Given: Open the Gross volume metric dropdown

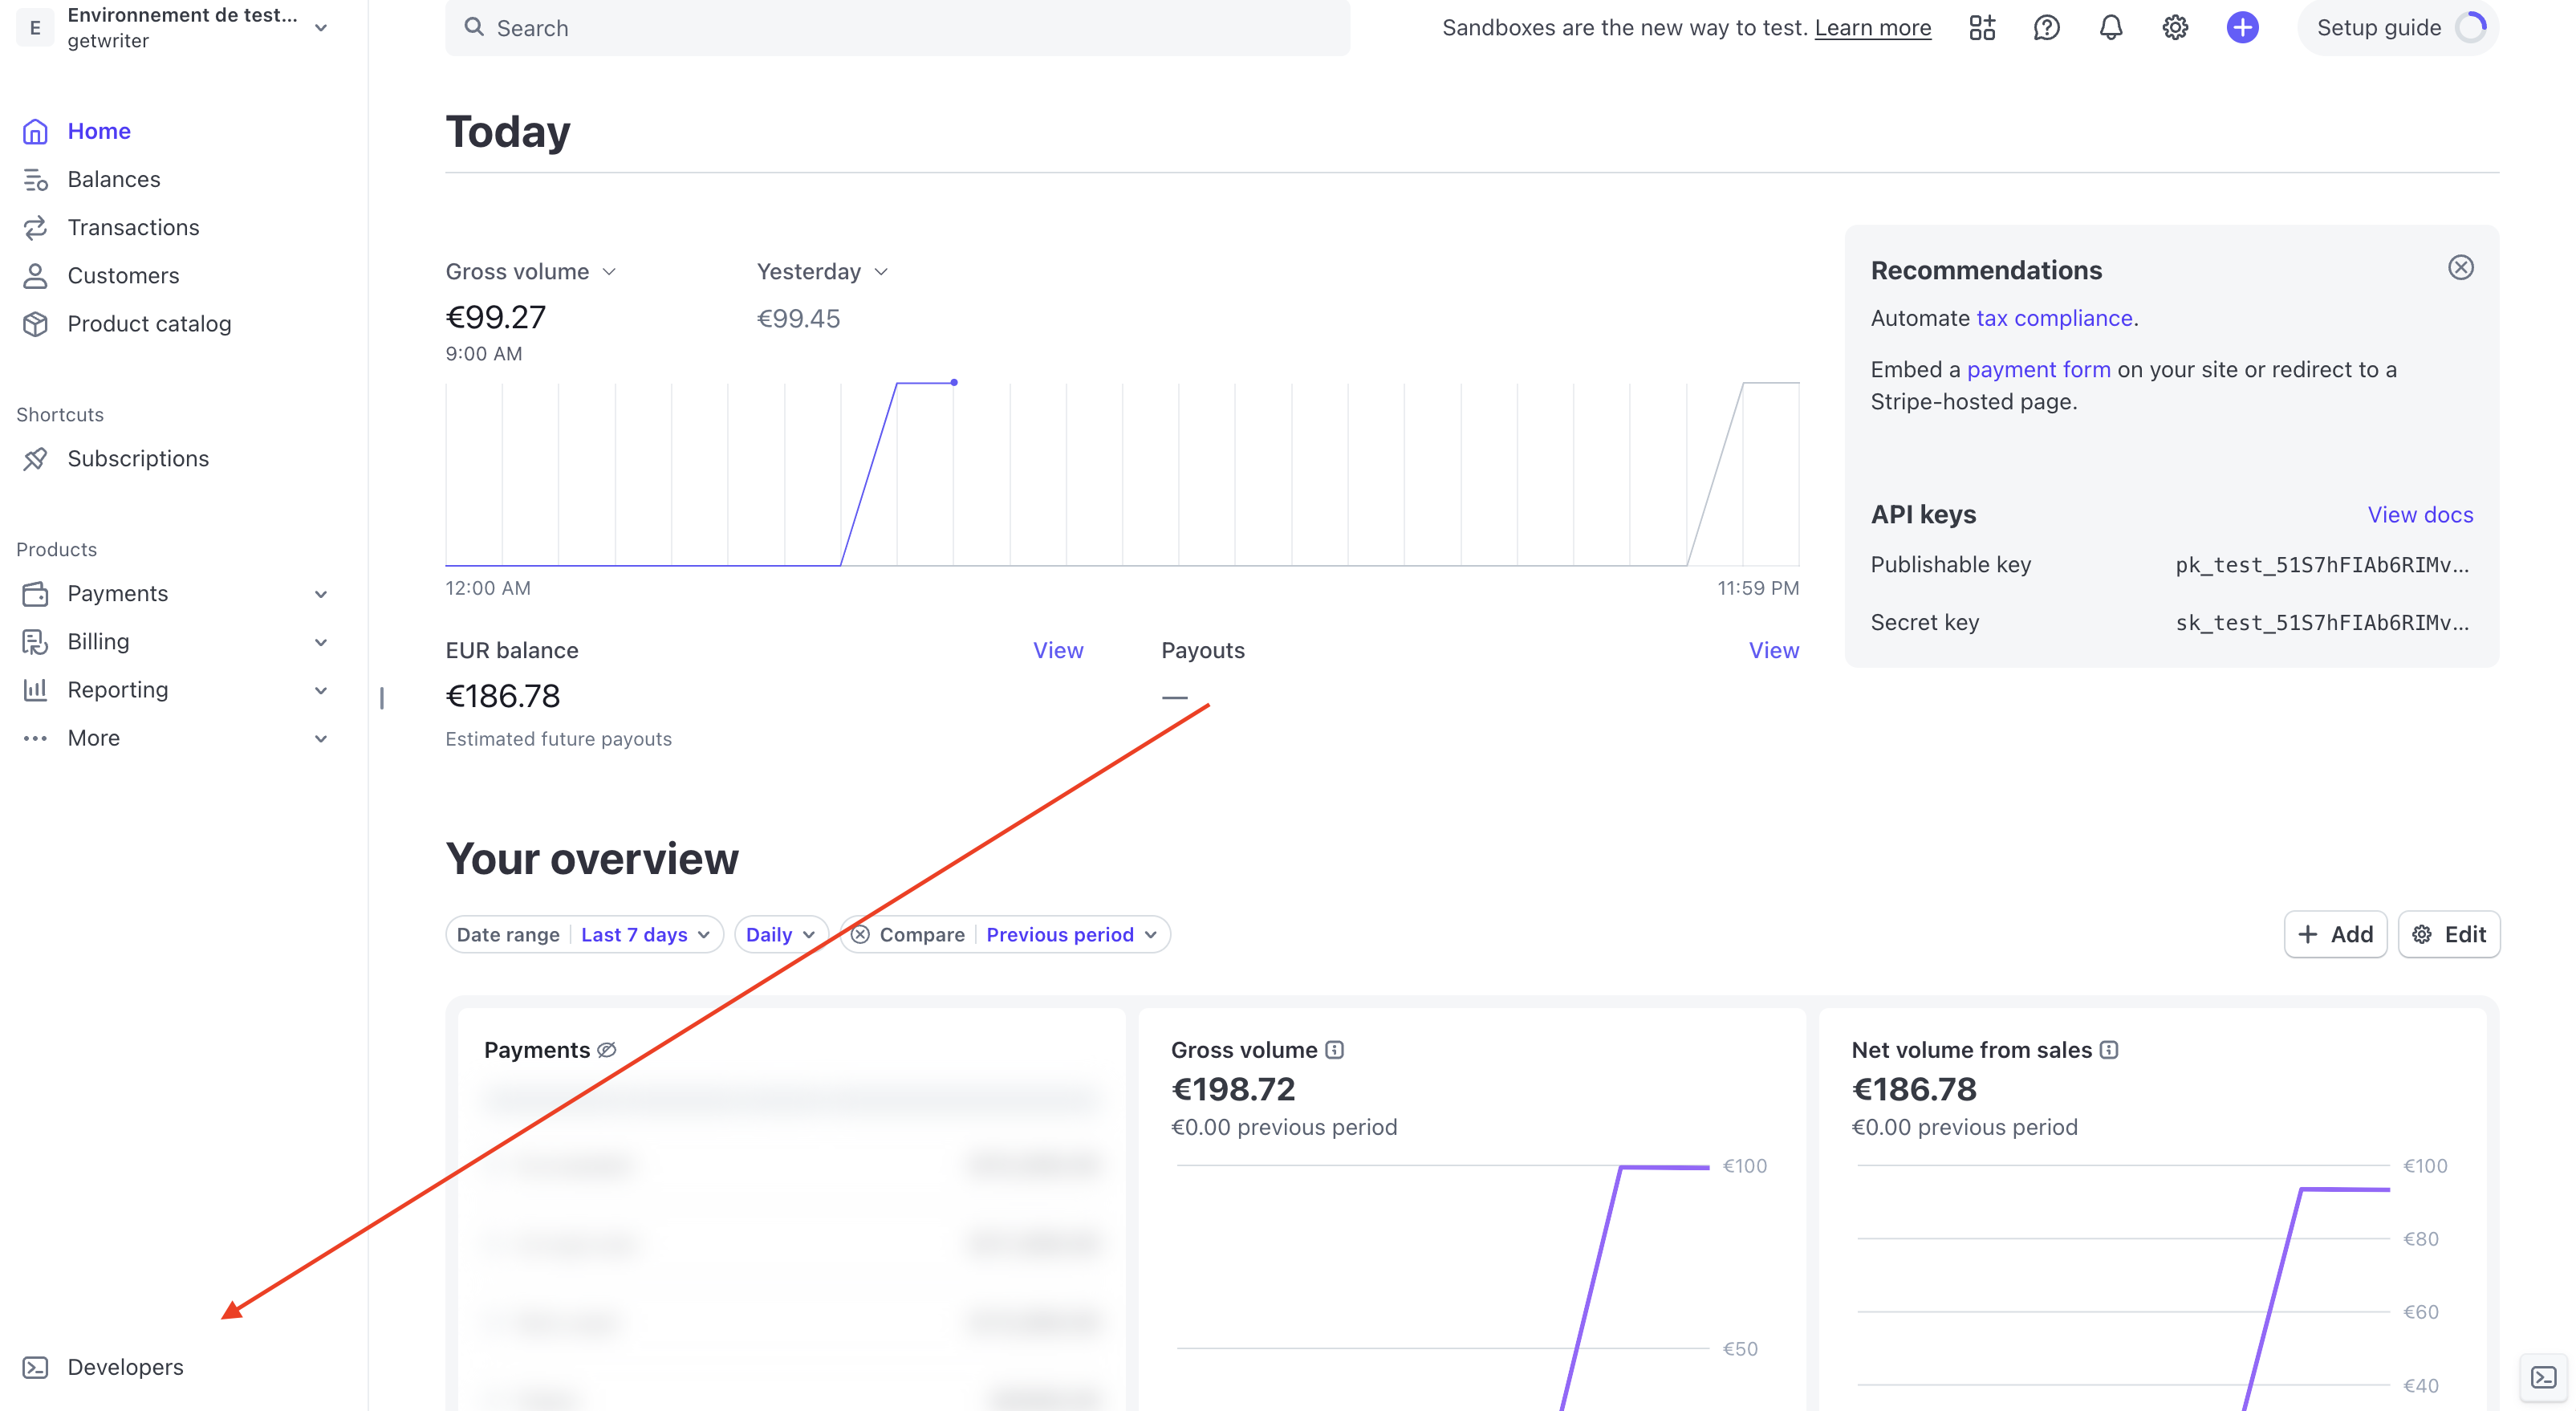Looking at the screenshot, I should point(531,272).
